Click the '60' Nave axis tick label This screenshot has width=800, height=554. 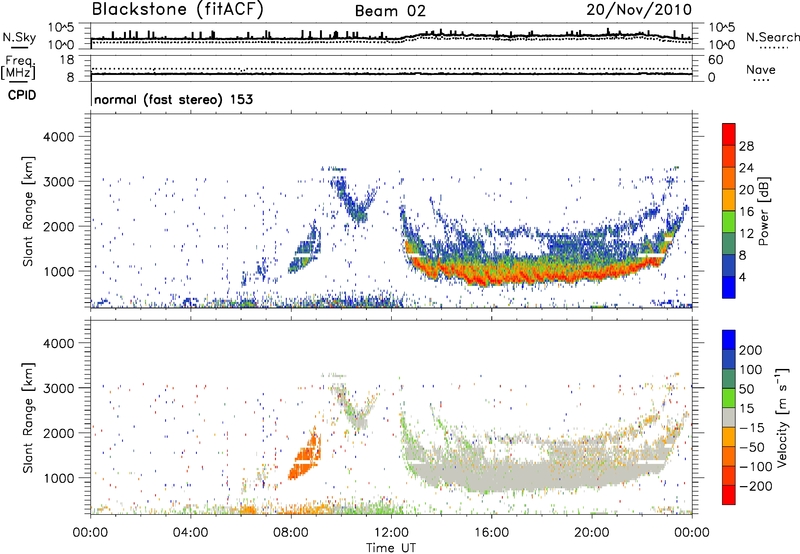coord(715,60)
